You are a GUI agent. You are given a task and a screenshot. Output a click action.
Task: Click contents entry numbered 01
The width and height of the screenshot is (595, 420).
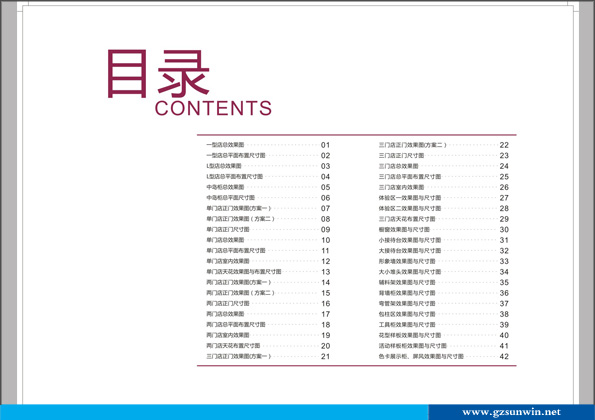pyautogui.click(x=268, y=145)
